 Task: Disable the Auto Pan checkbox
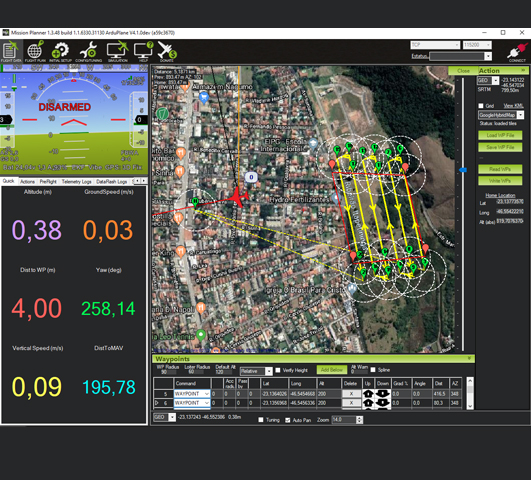(x=288, y=420)
